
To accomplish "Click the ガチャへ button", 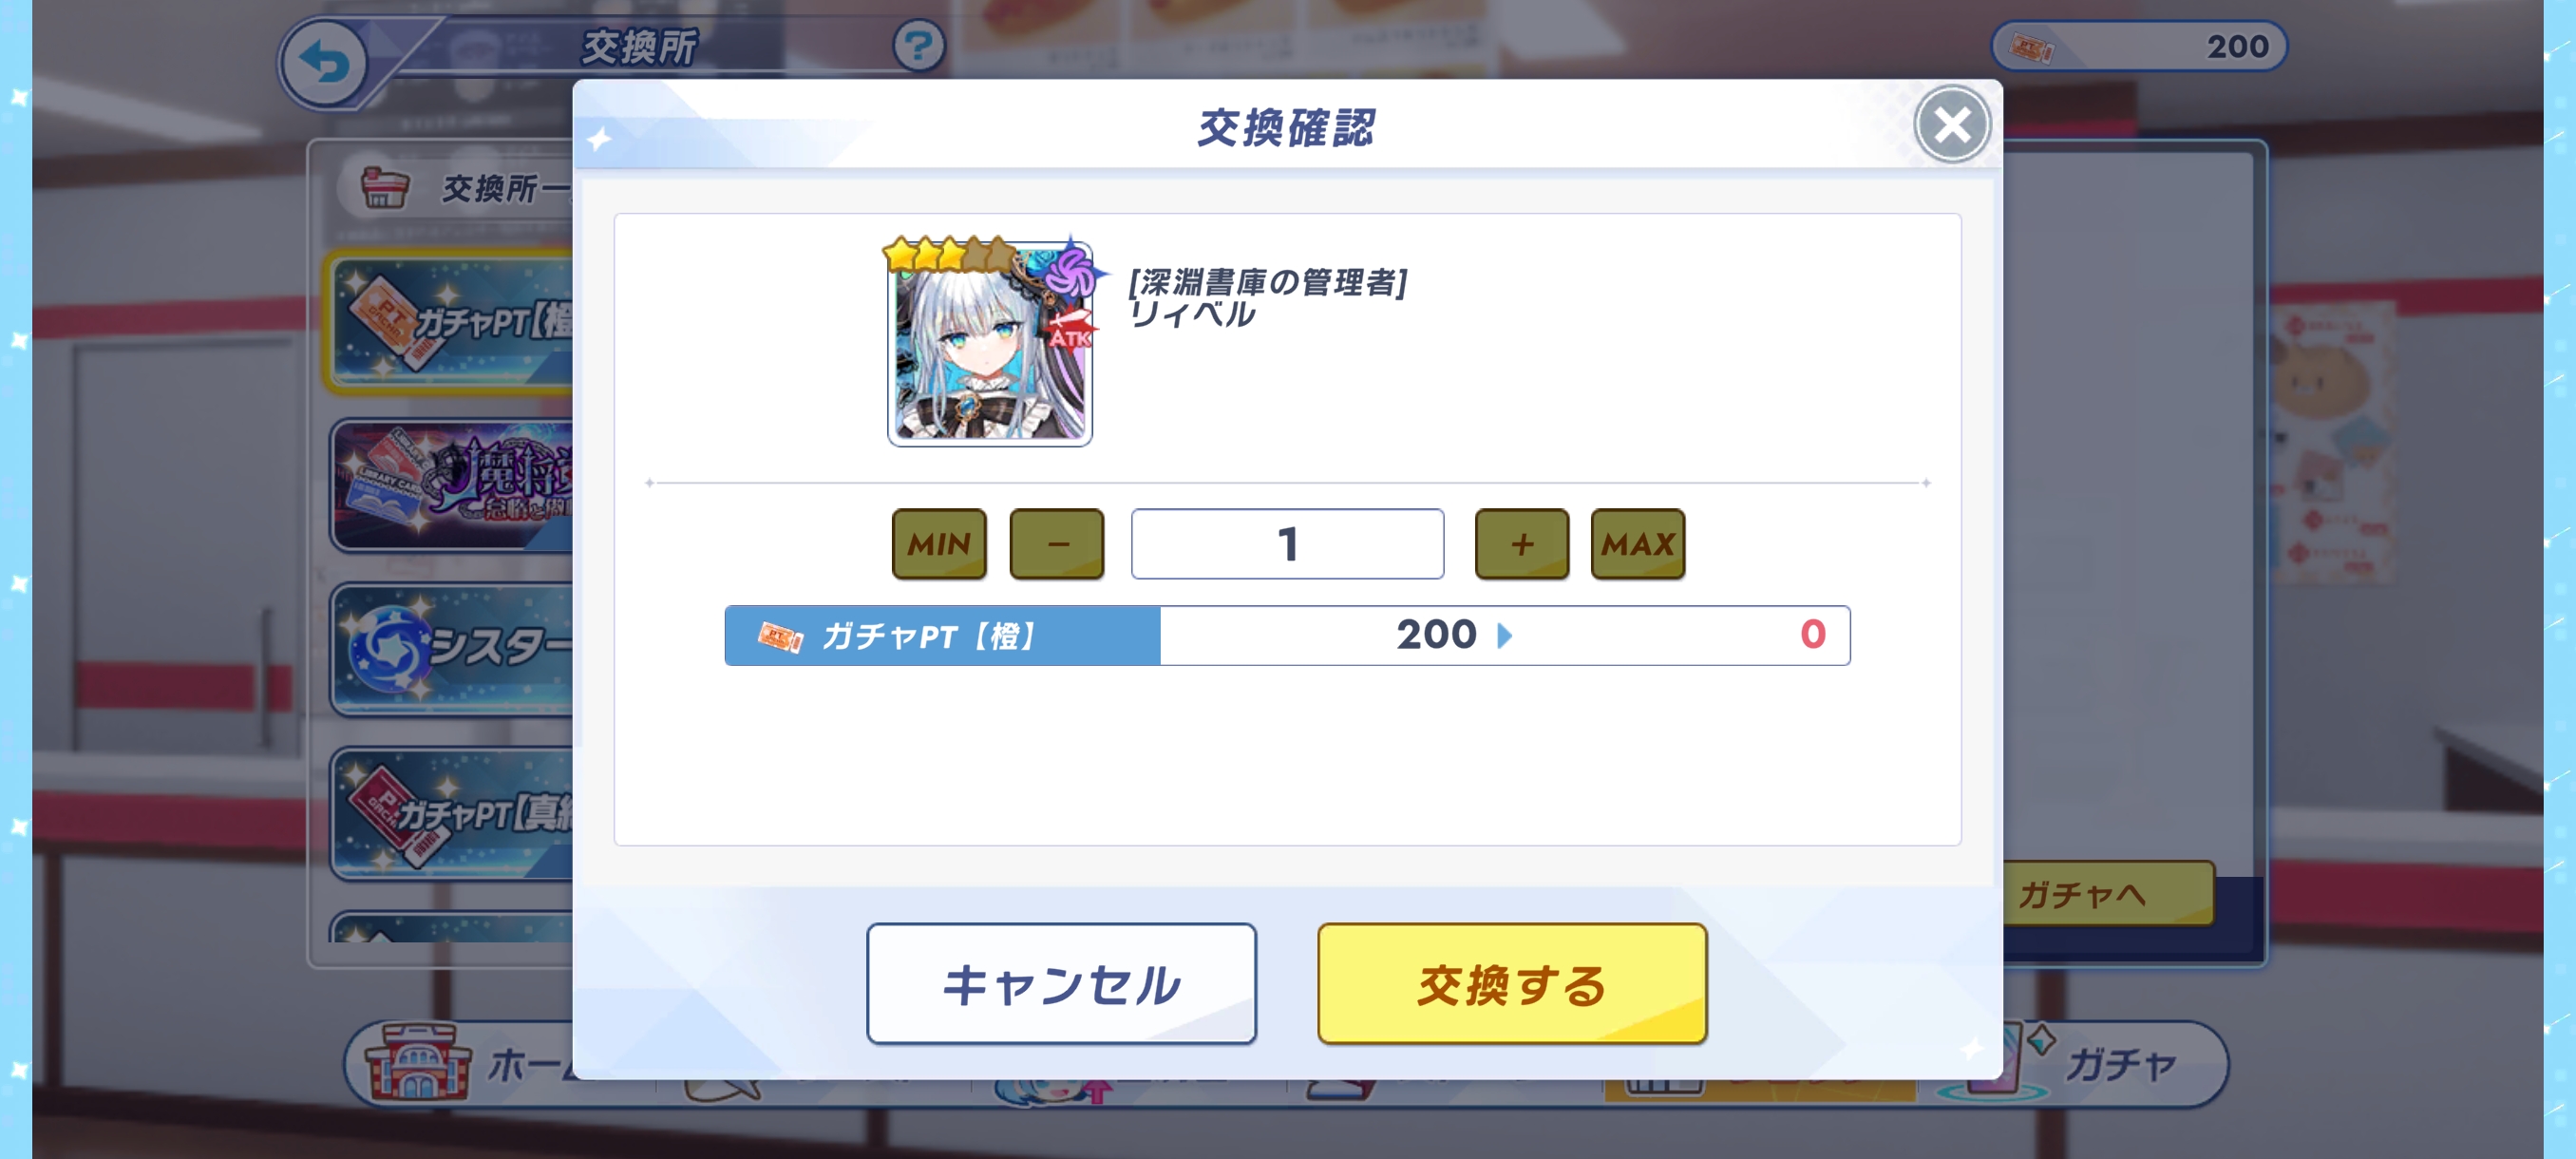I will coord(2108,893).
